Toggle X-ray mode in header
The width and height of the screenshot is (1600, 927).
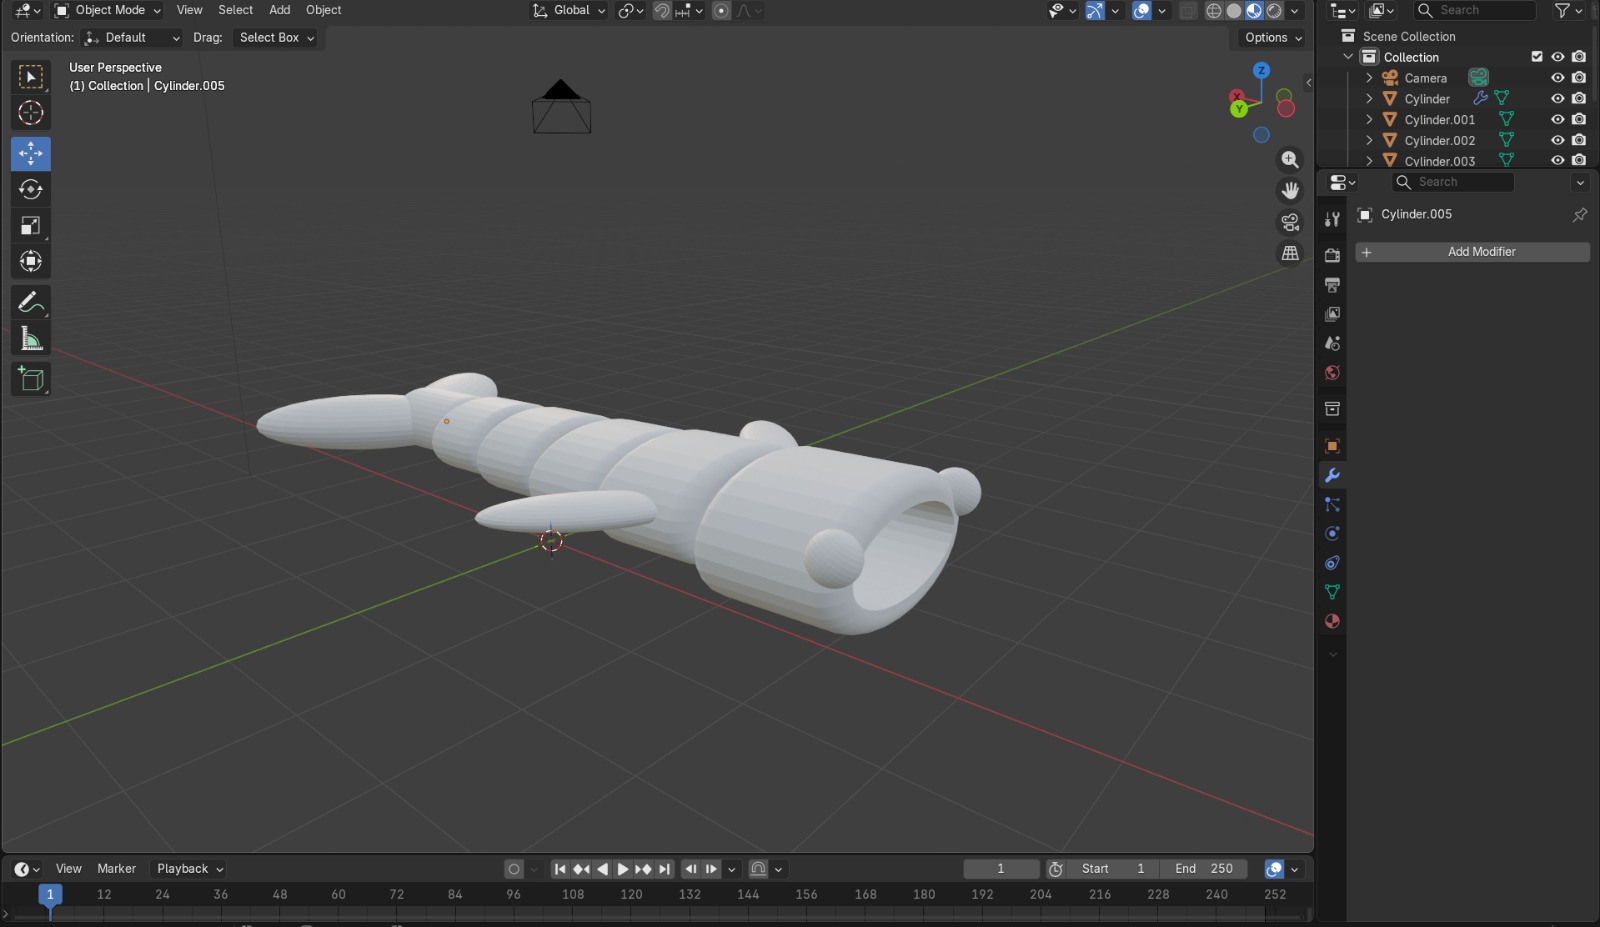click(x=1188, y=11)
